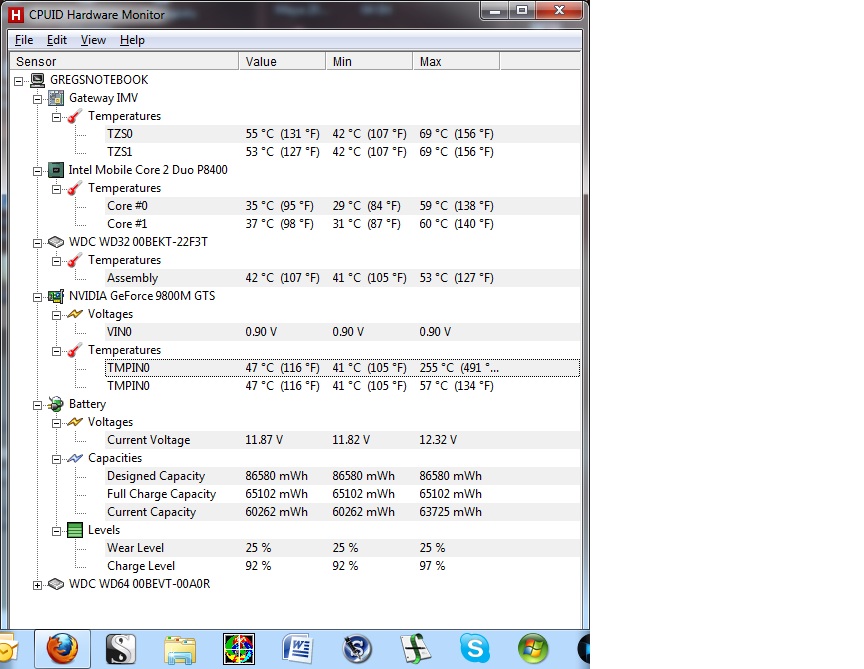The image size is (864, 669).
Task: Collapse NVIDIA Voltages section
Action: click(x=56, y=315)
